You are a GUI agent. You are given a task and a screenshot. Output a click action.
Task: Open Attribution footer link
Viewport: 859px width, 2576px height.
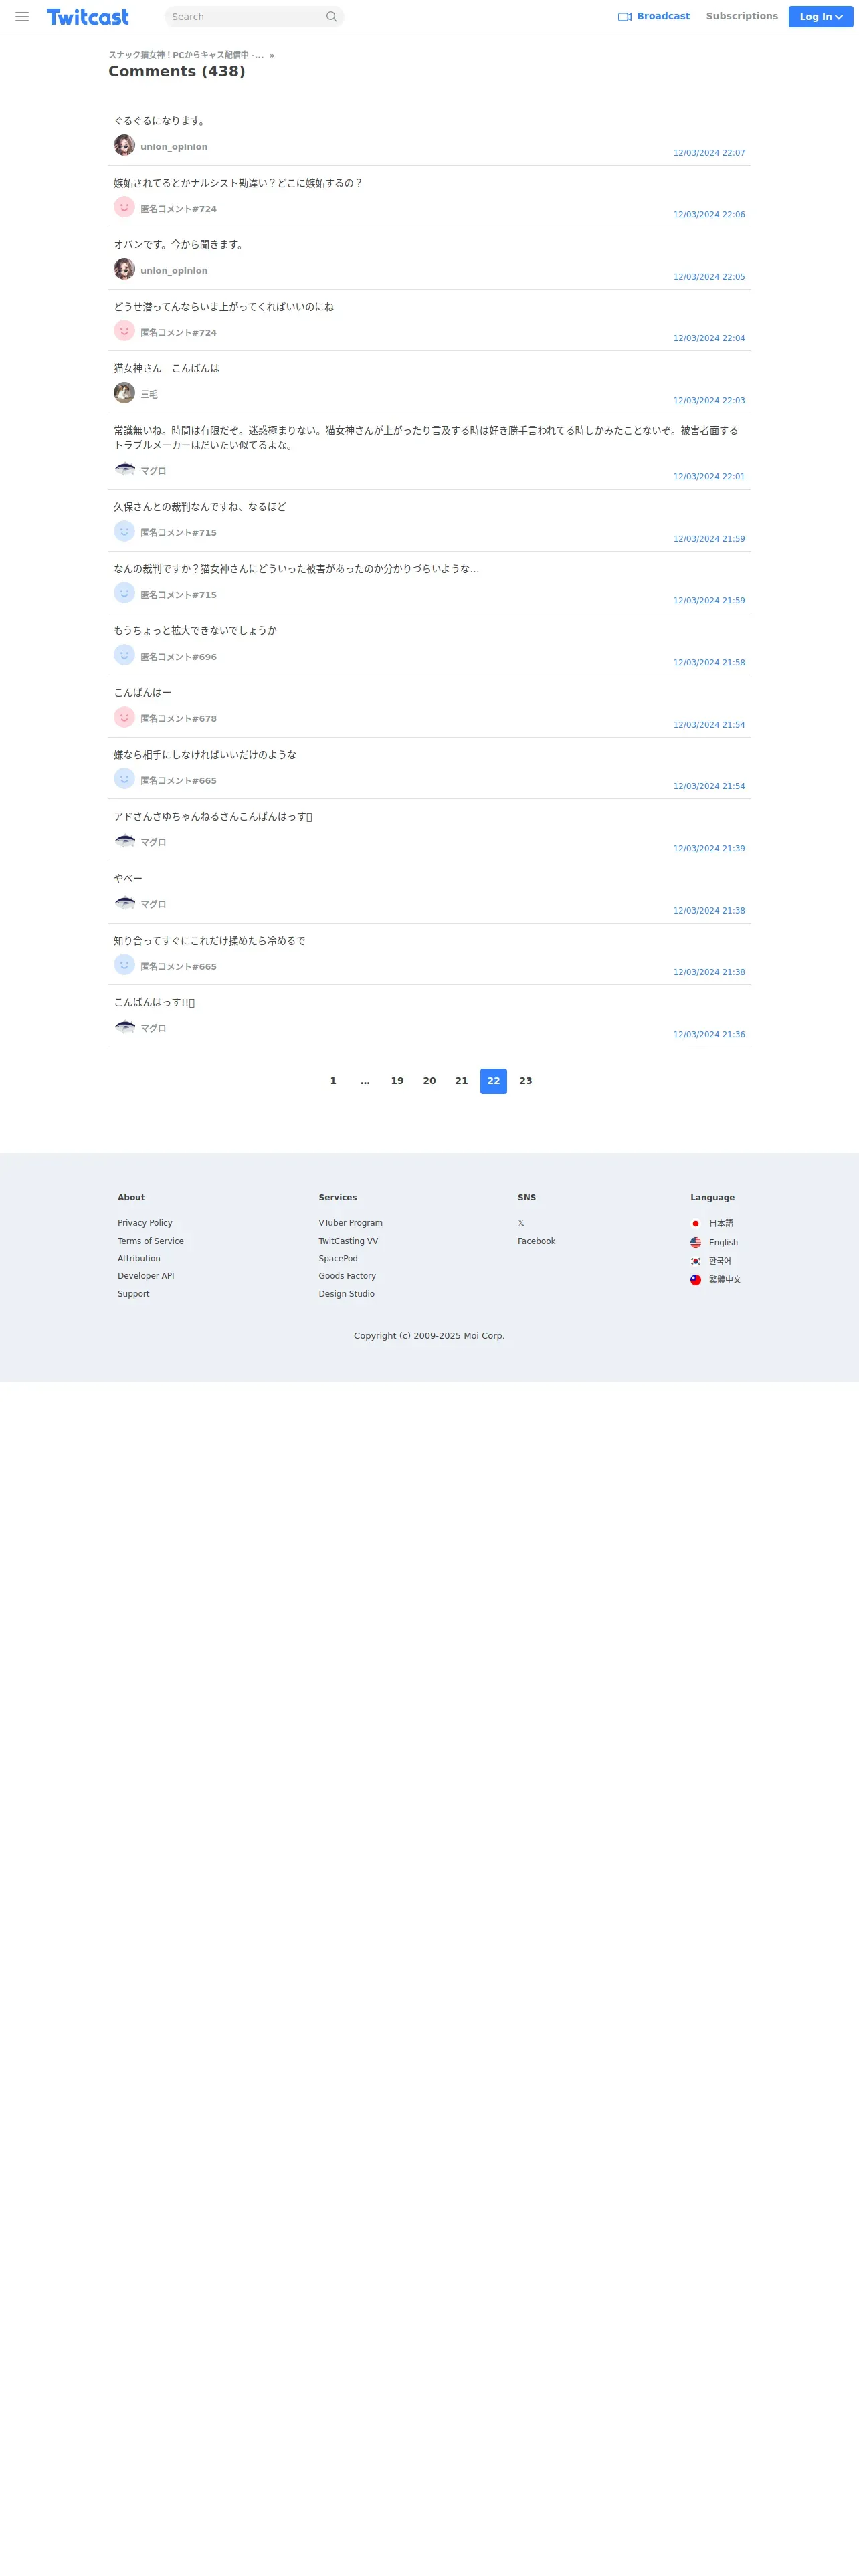pos(139,1259)
